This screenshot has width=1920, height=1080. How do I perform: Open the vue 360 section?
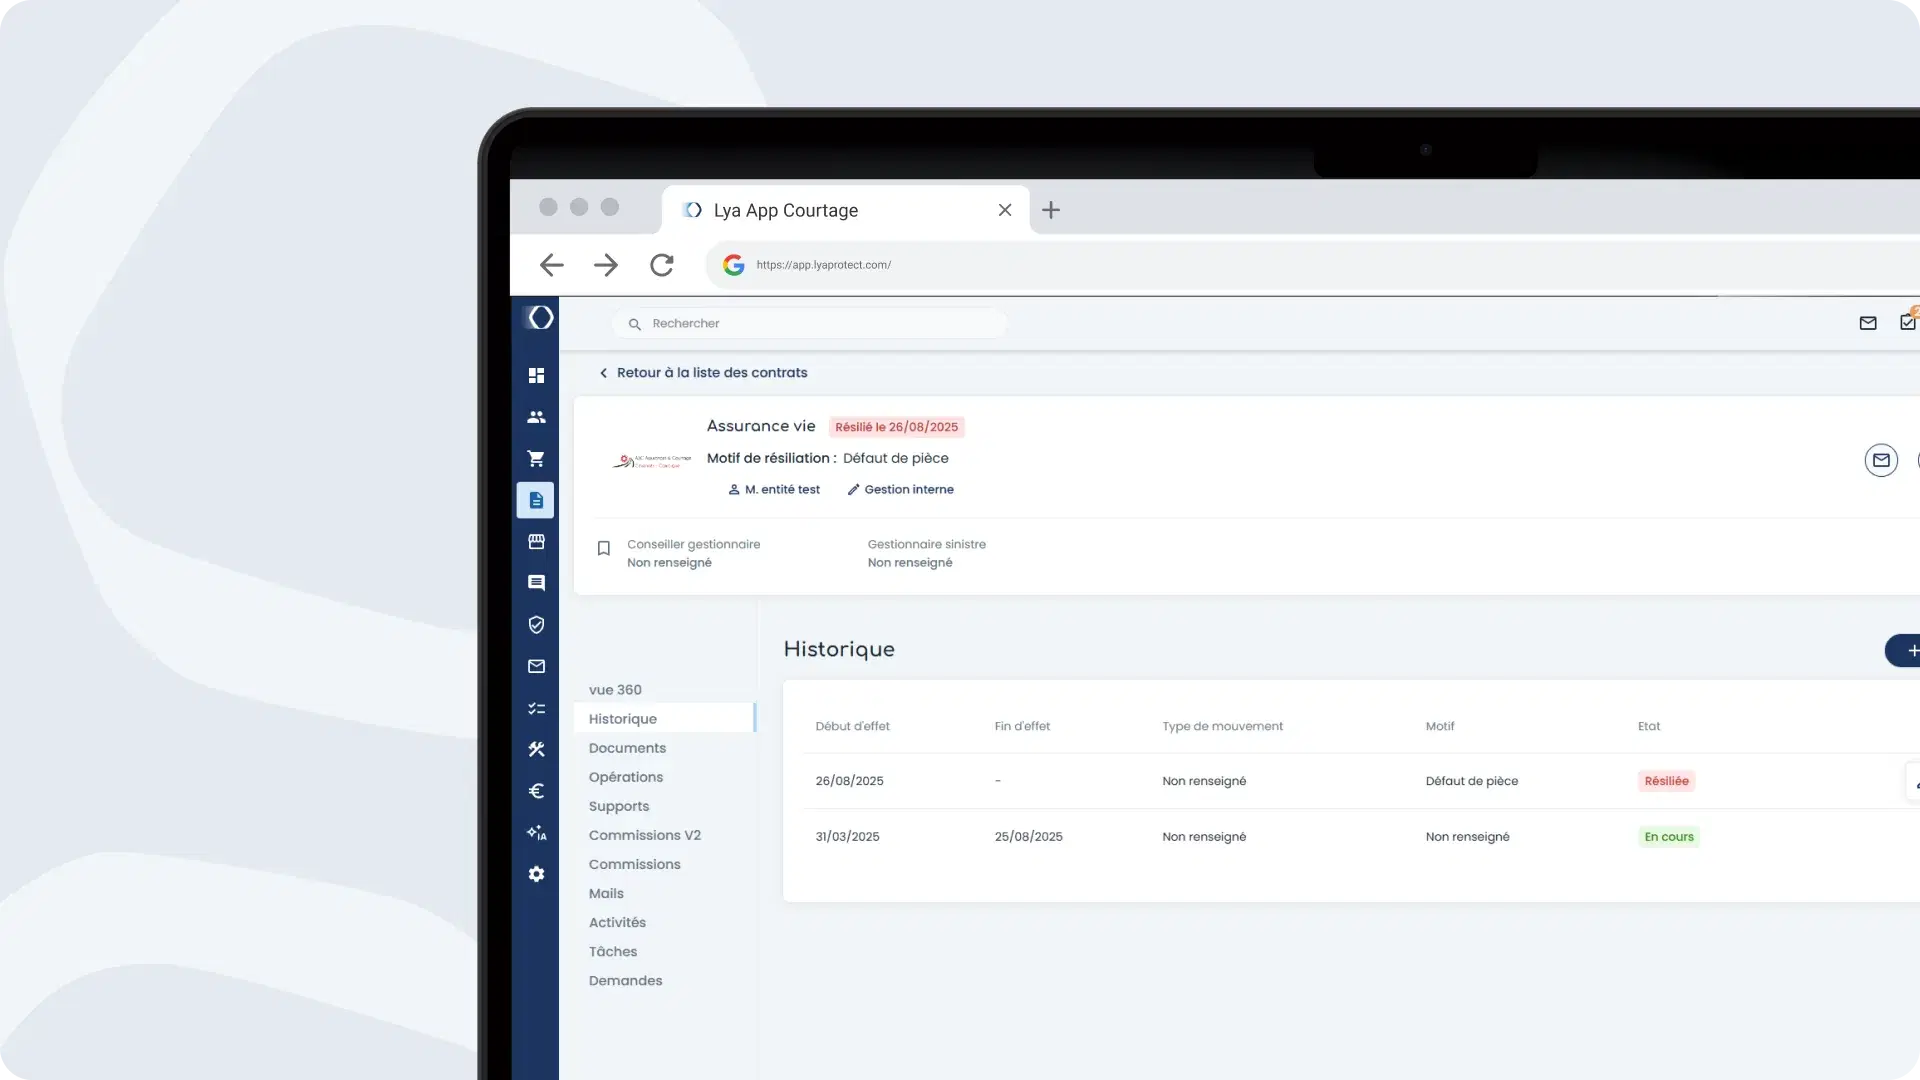pos(615,690)
